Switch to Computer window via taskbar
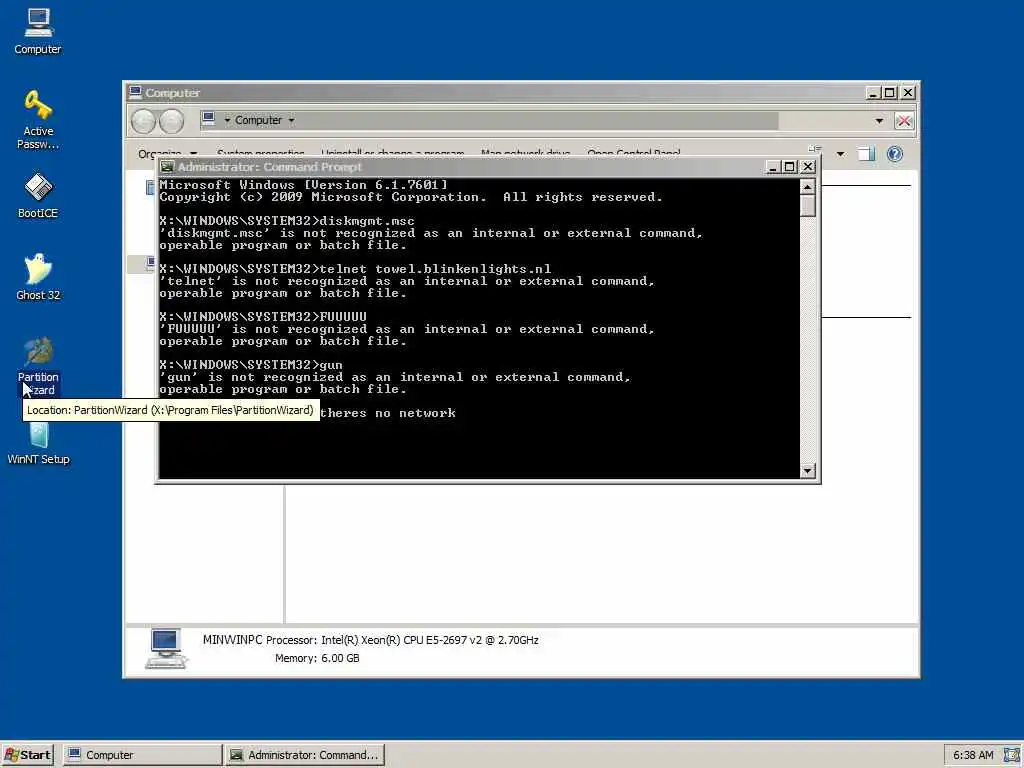 [x=142, y=755]
